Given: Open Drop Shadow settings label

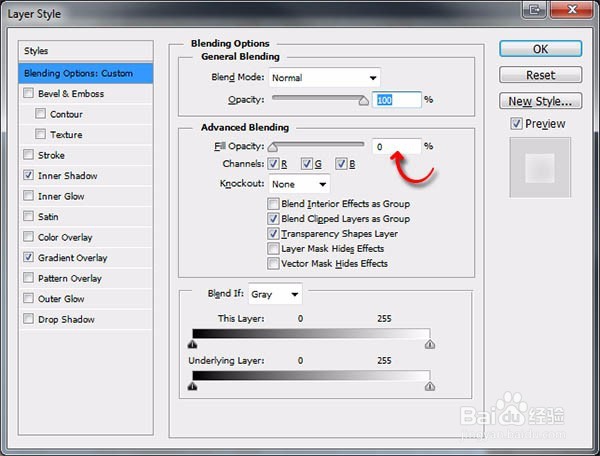Looking at the screenshot, I should (66, 319).
